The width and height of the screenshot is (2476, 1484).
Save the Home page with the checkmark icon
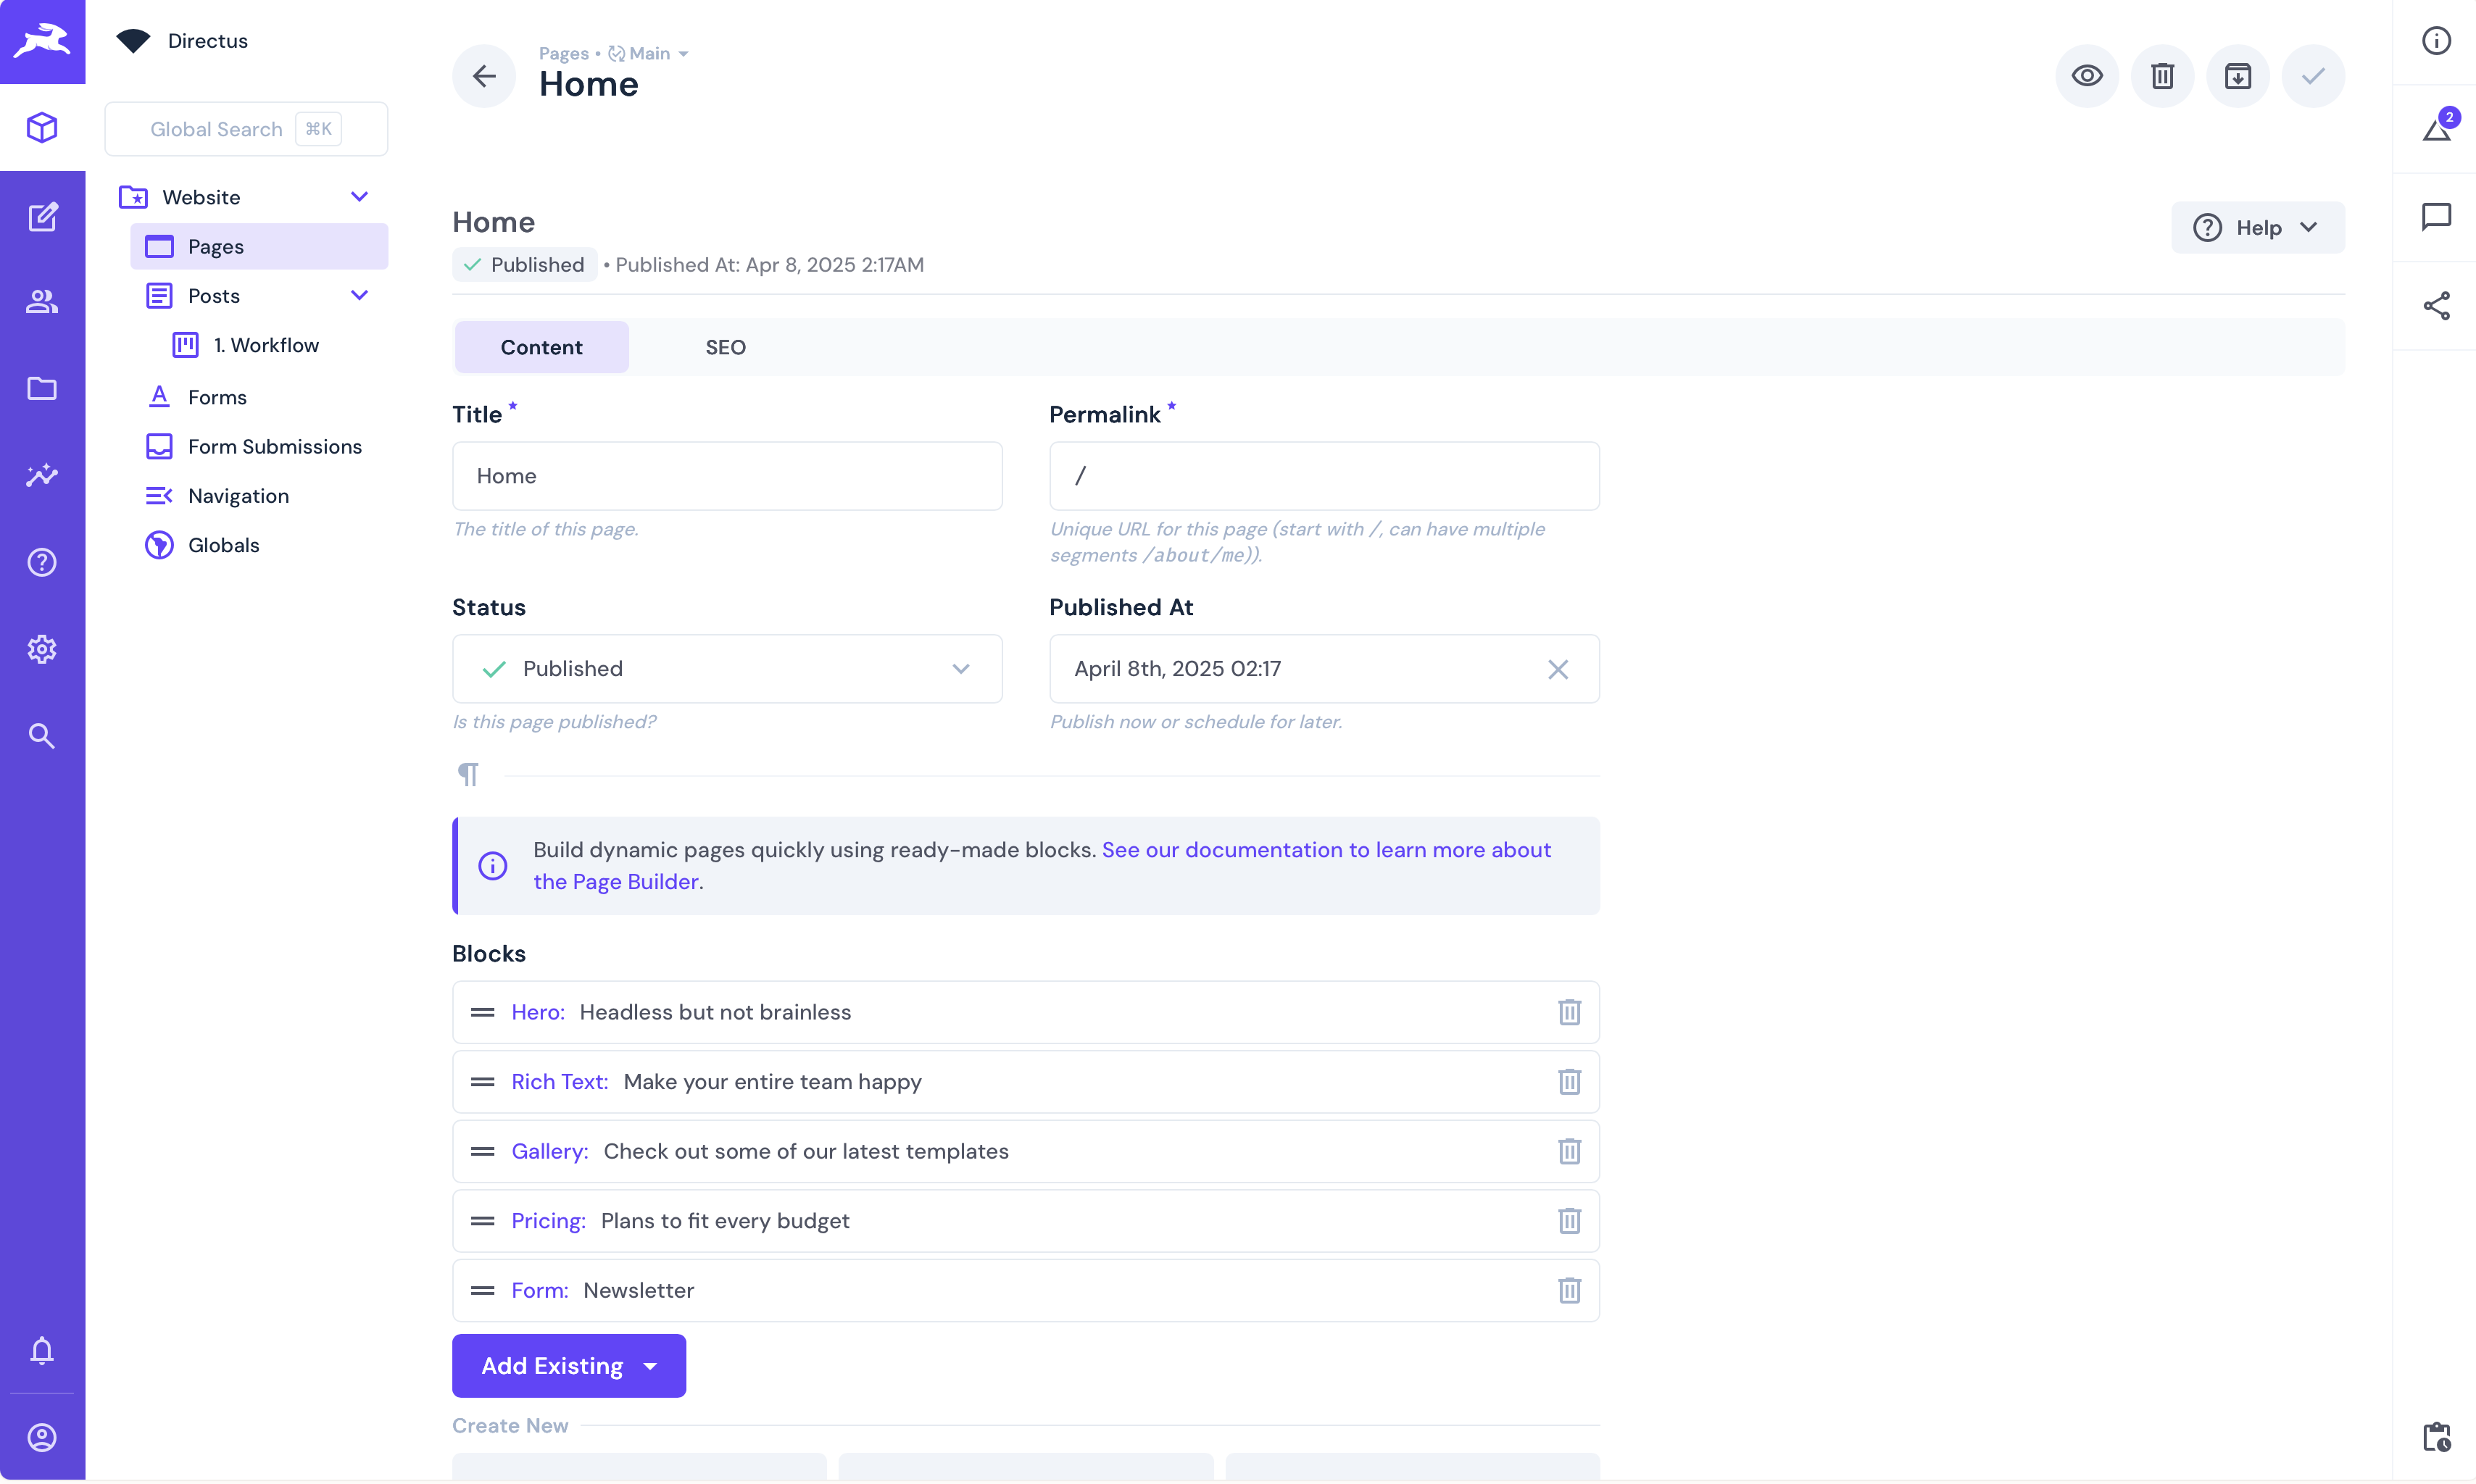pos(2313,75)
